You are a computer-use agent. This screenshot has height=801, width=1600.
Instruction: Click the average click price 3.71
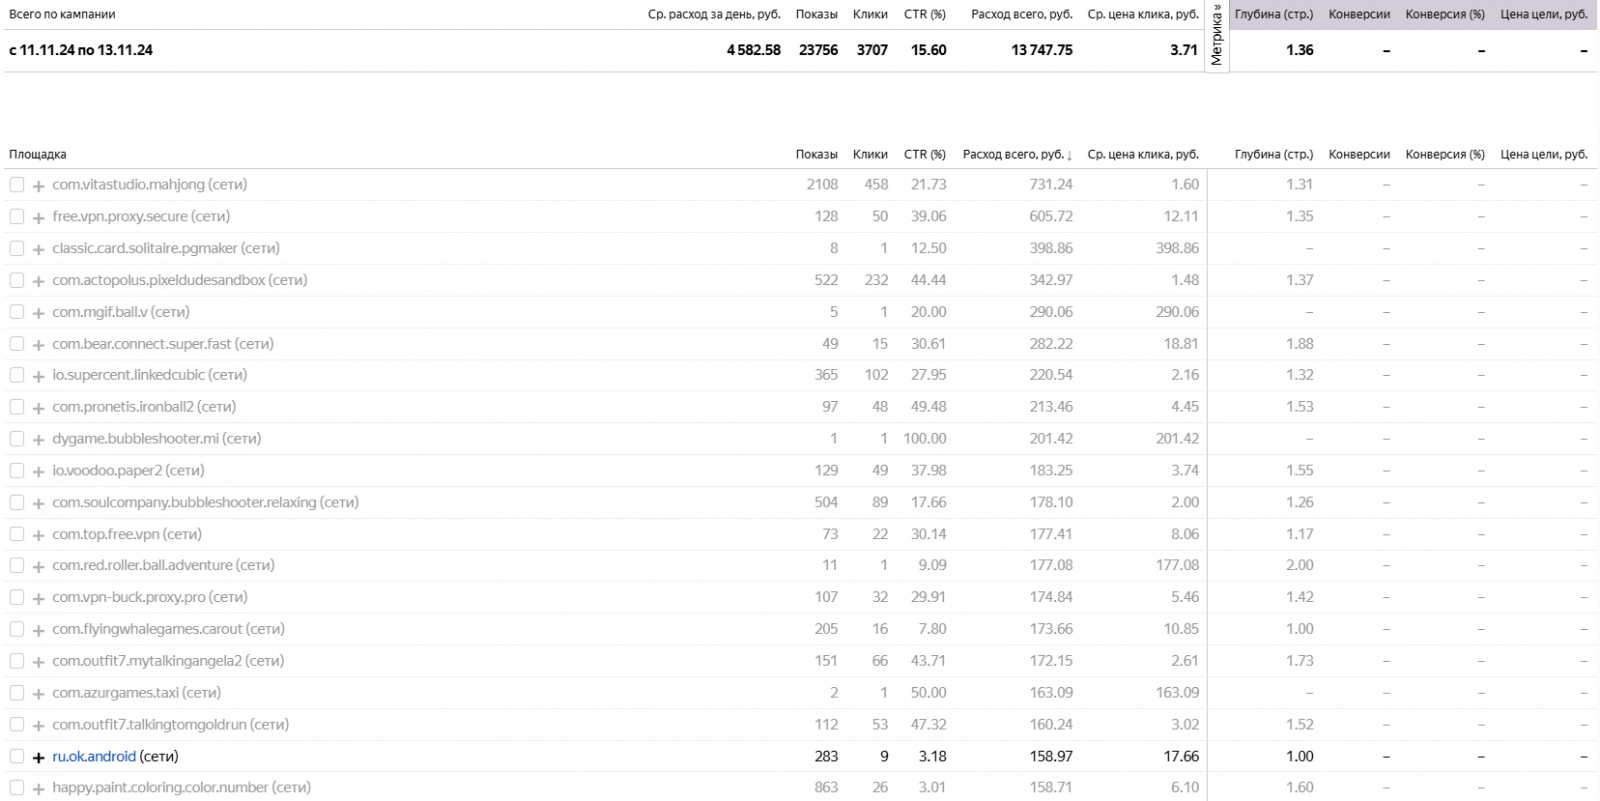click(x=1184, y=50)
